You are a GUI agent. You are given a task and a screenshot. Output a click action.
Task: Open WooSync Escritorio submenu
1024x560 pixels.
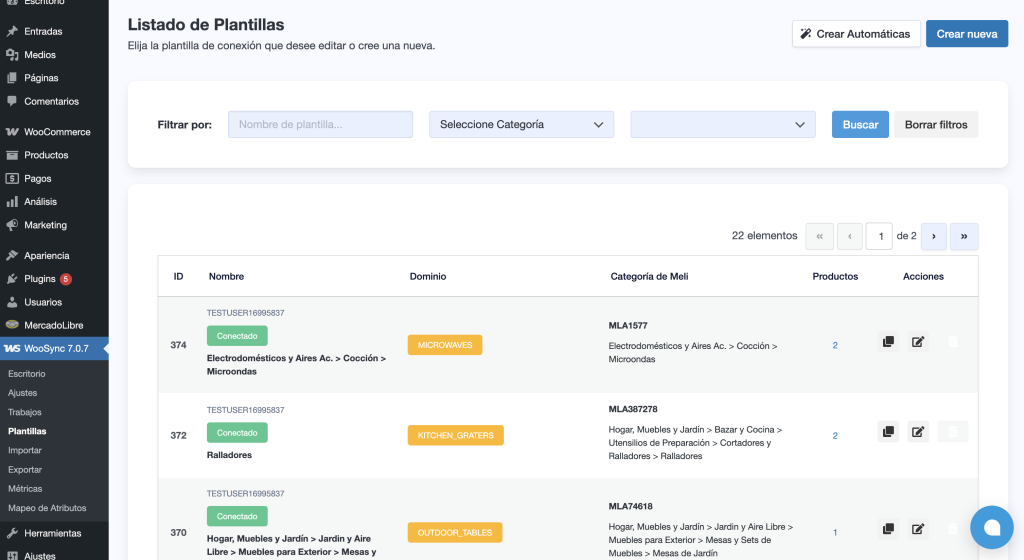tap(27, 374)
